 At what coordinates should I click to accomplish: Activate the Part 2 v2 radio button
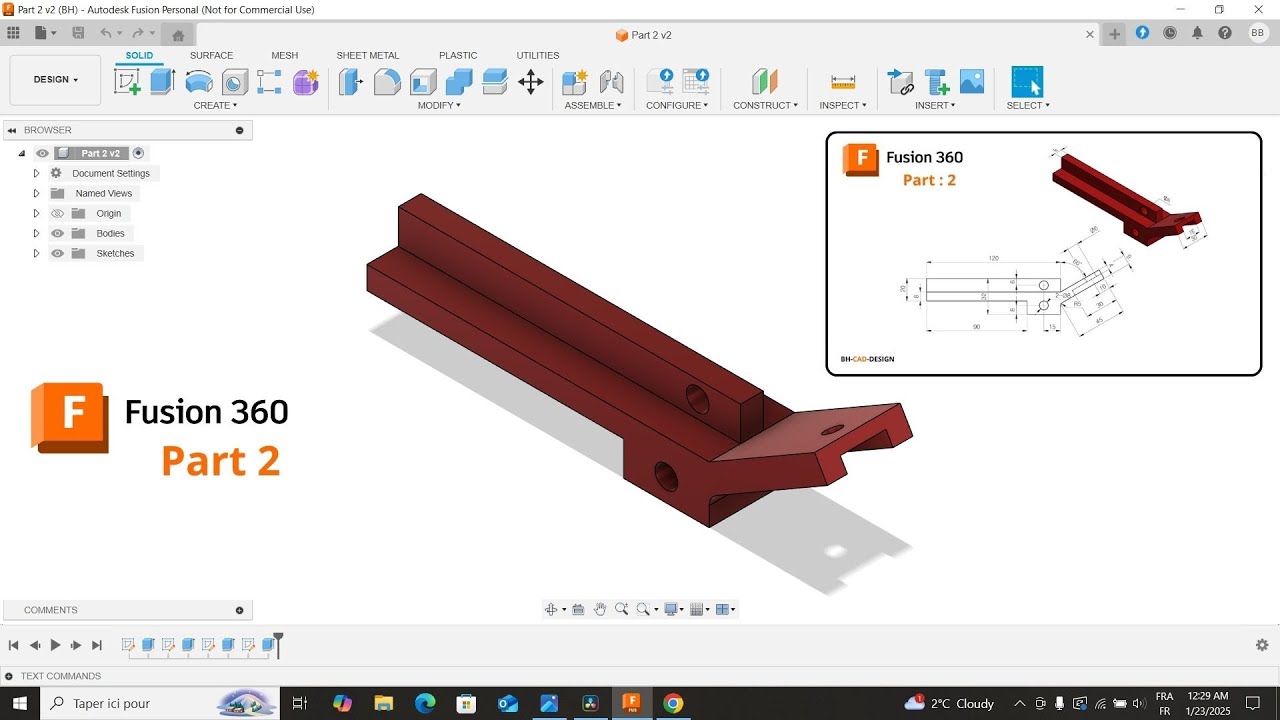pyautogui.click(x=138, y=153)
